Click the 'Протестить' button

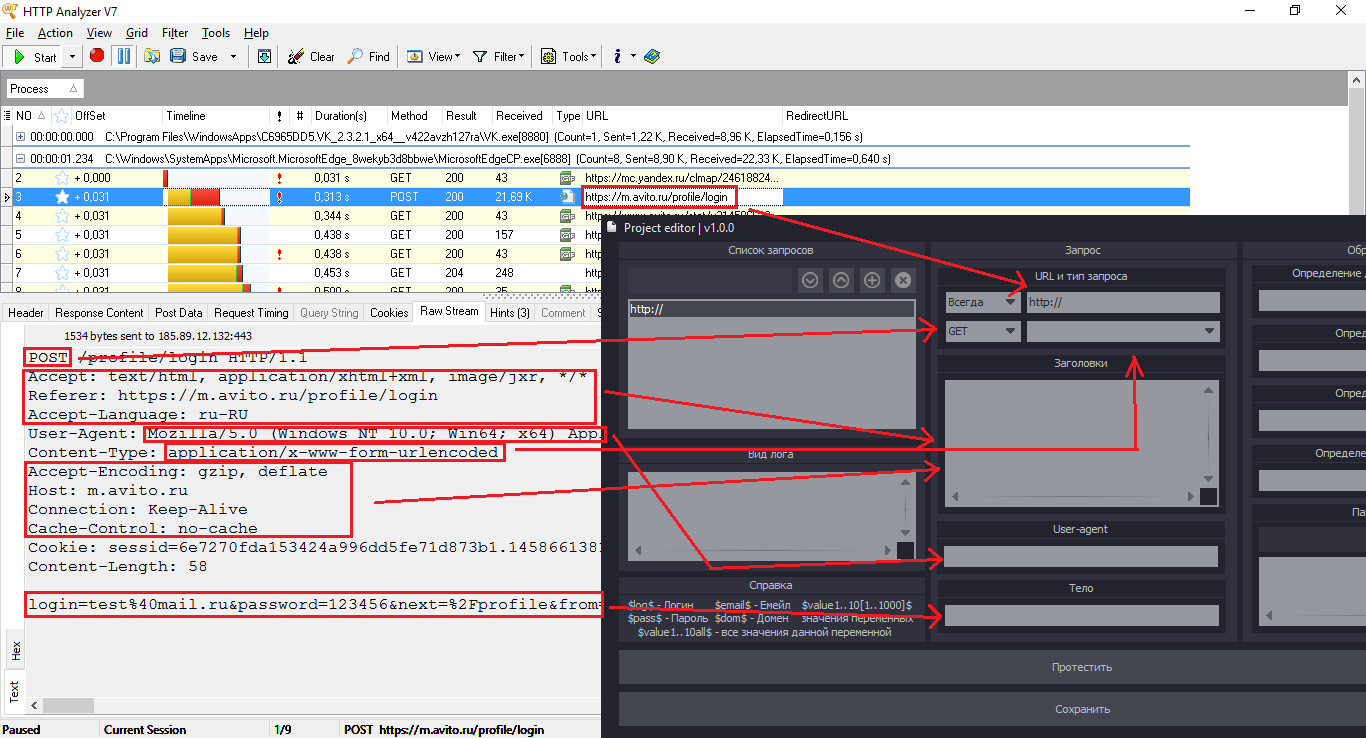pyautogui.click(x=1081, y=667)
